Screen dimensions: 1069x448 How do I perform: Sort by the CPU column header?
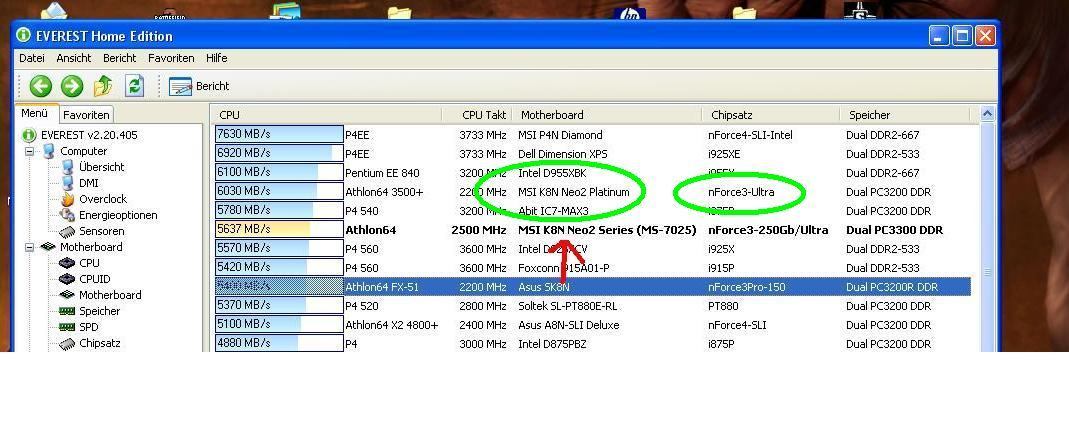tap(328, 115)
